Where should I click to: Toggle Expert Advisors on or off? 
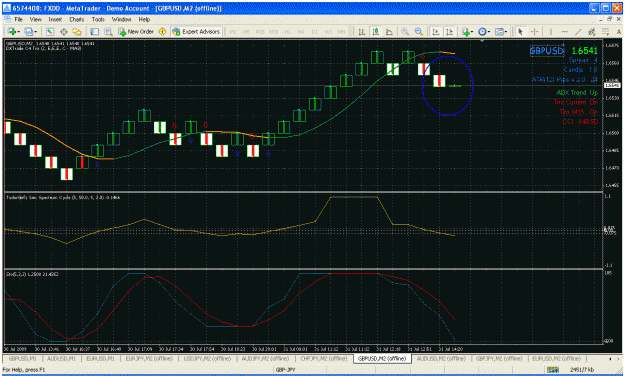[196, 31]
